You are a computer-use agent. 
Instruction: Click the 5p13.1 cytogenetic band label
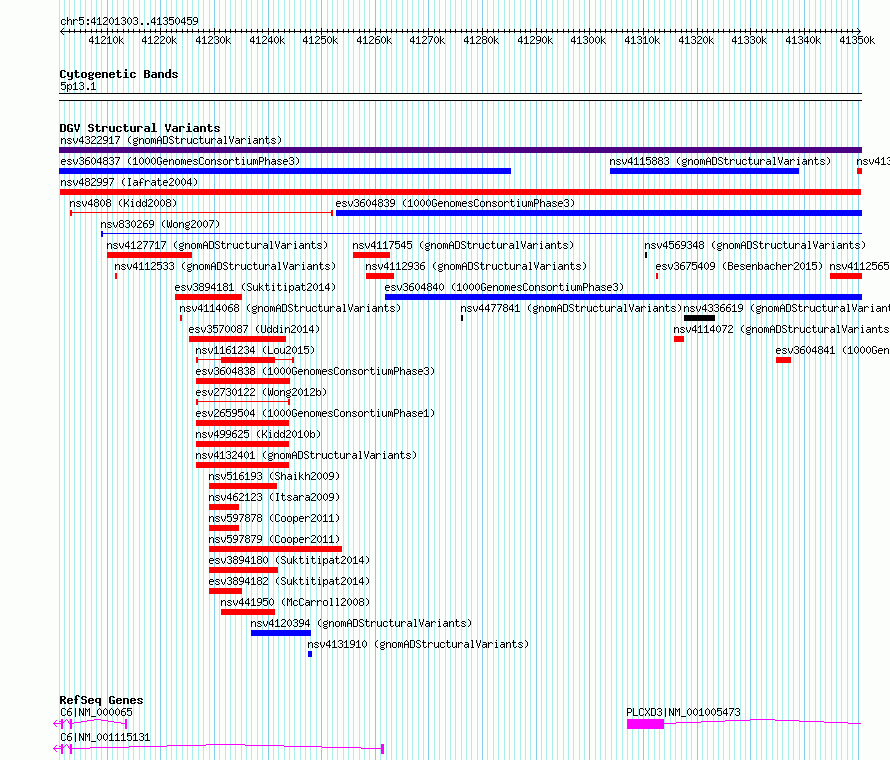[78, 86]
